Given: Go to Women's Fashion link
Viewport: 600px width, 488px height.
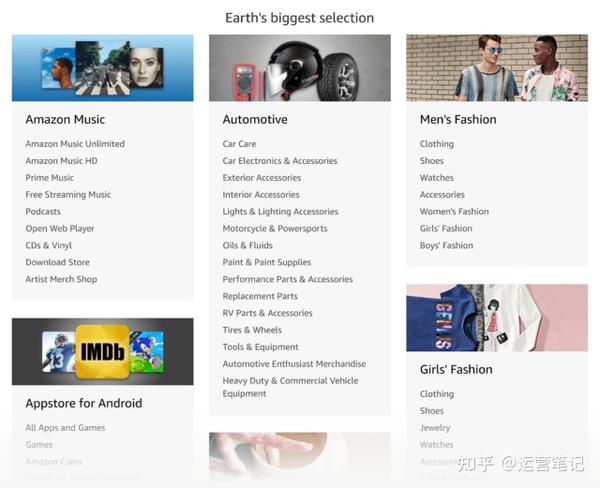Looking at the screenshot, I should coord(454,212).
